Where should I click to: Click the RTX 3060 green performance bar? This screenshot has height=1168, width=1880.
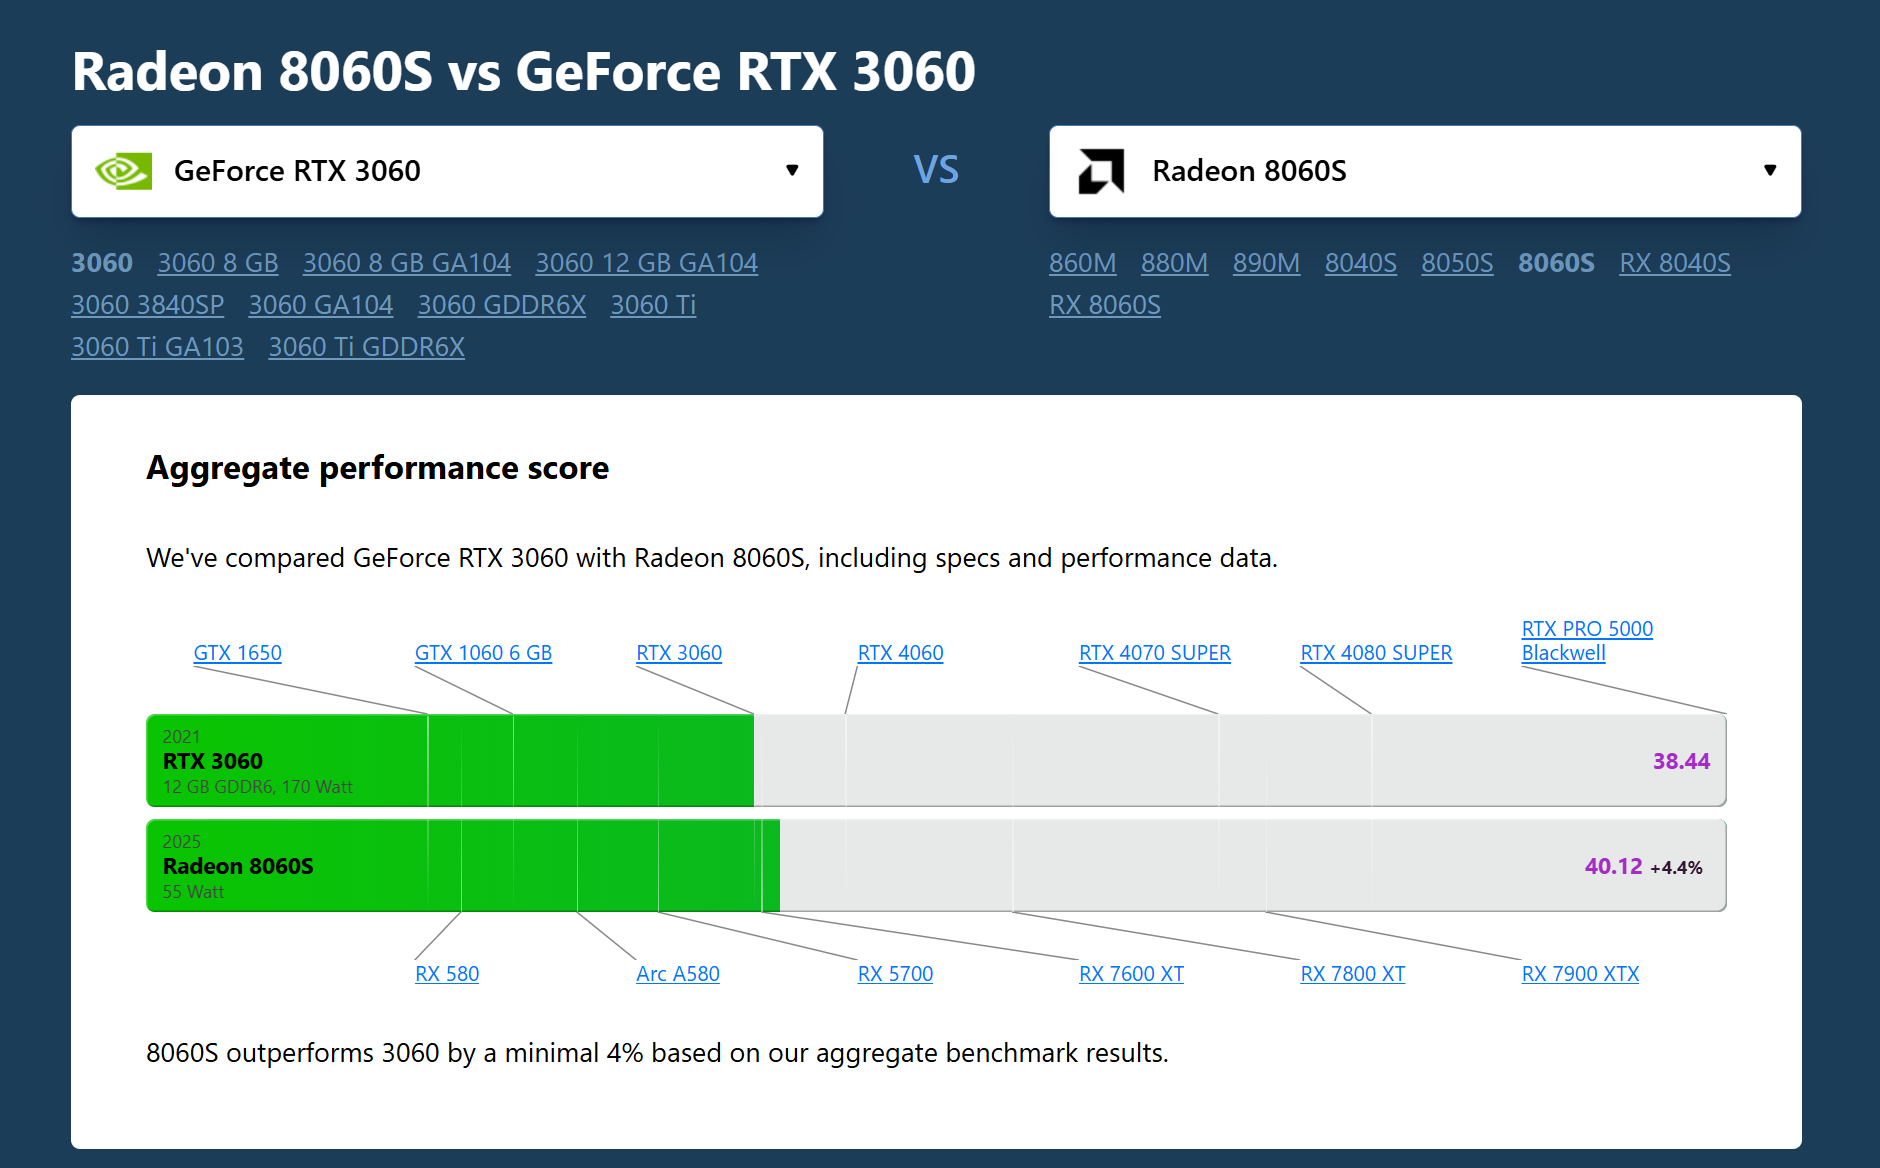(450, 761)
